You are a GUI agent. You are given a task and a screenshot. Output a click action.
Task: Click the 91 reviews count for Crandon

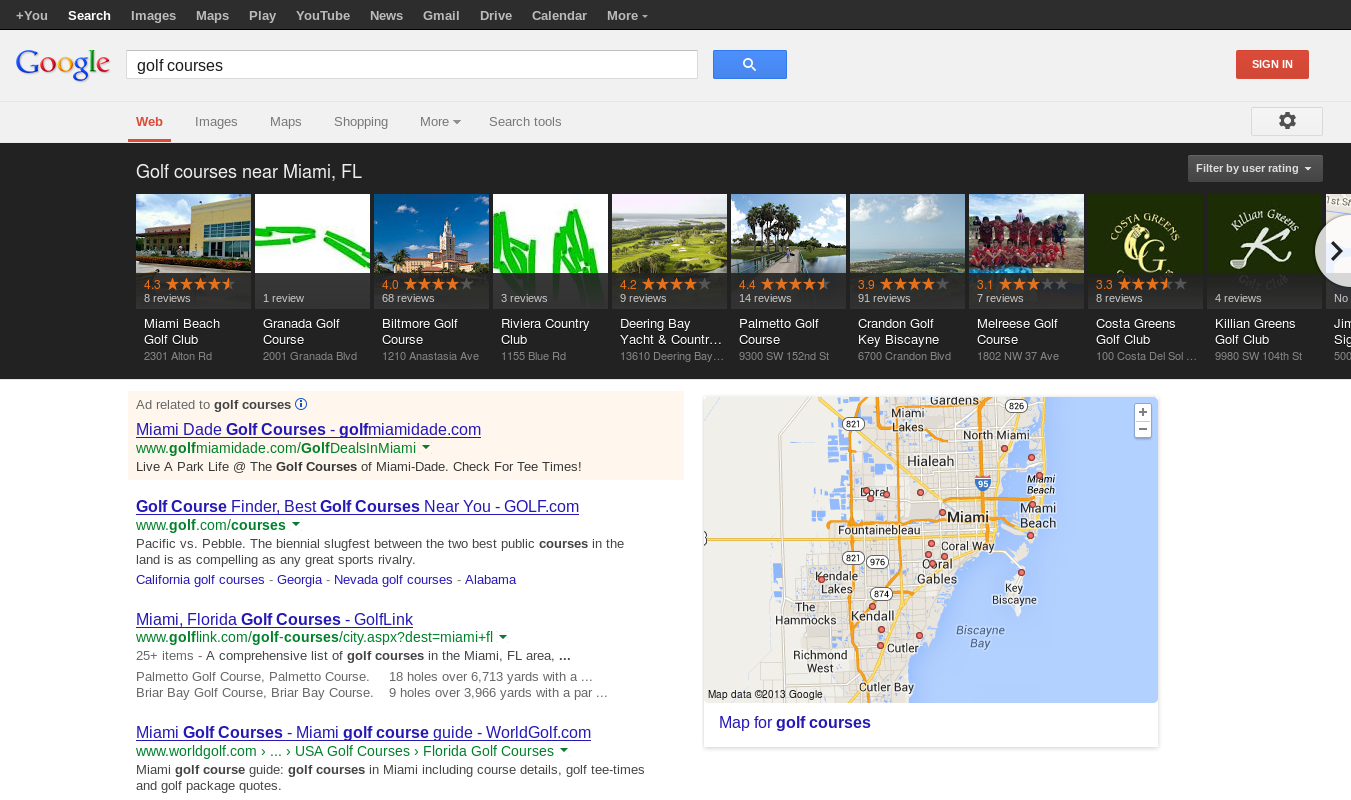(x=884, y=299)
